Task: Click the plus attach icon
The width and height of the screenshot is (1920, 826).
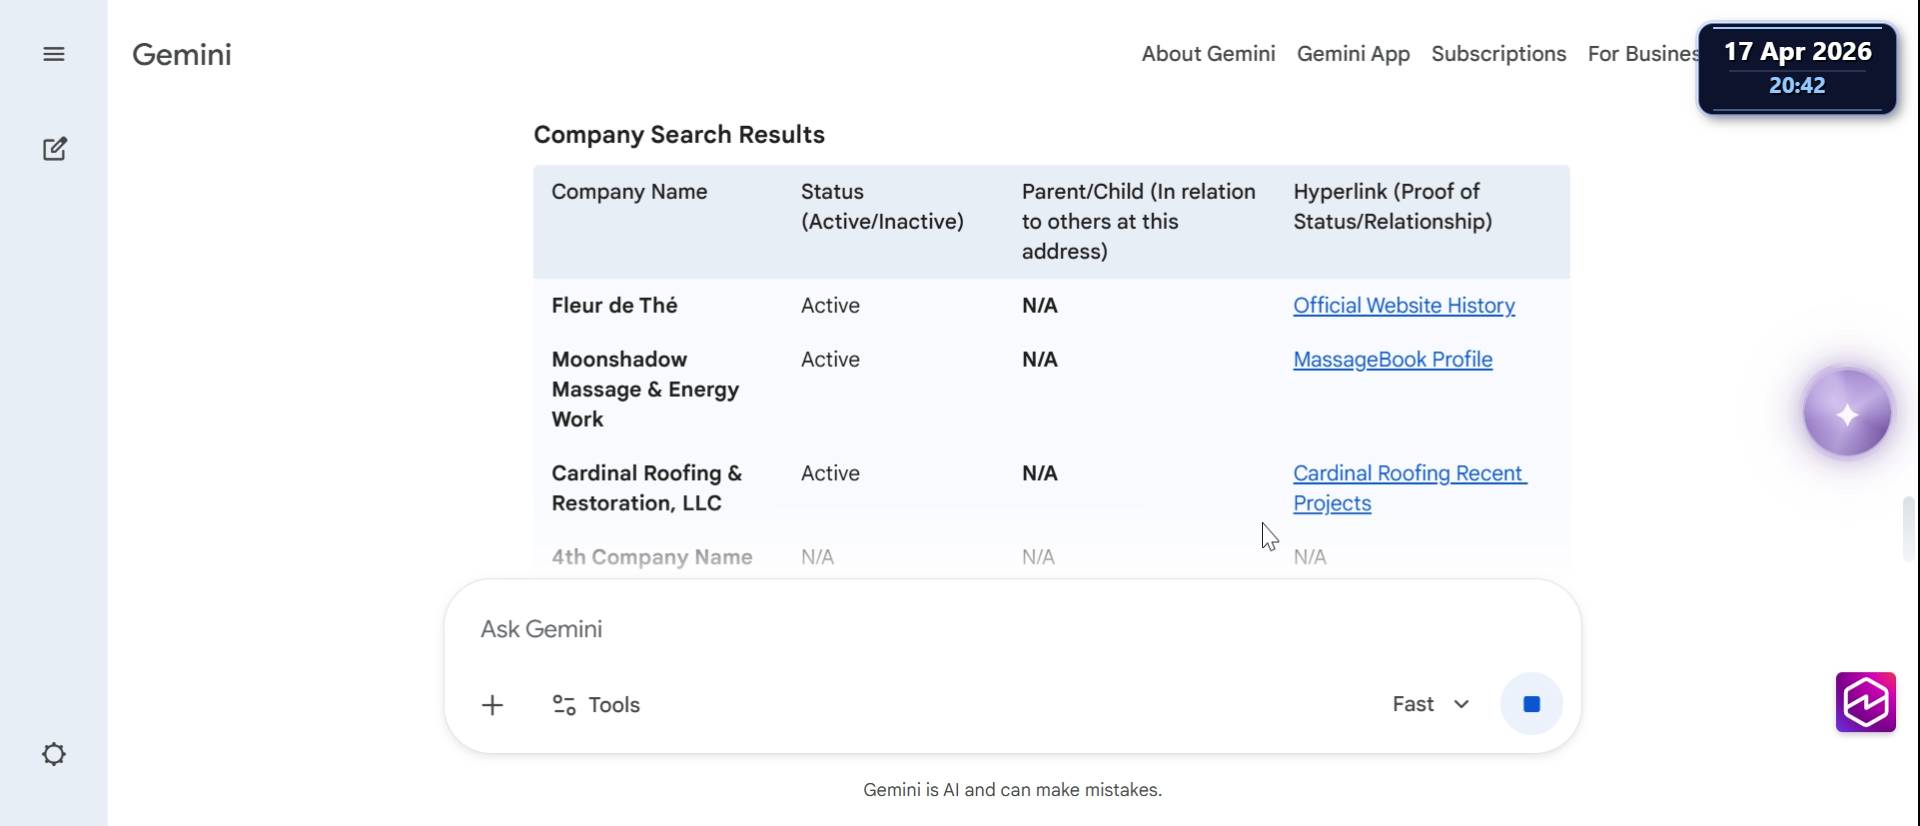Action: [x=492, y=705]
